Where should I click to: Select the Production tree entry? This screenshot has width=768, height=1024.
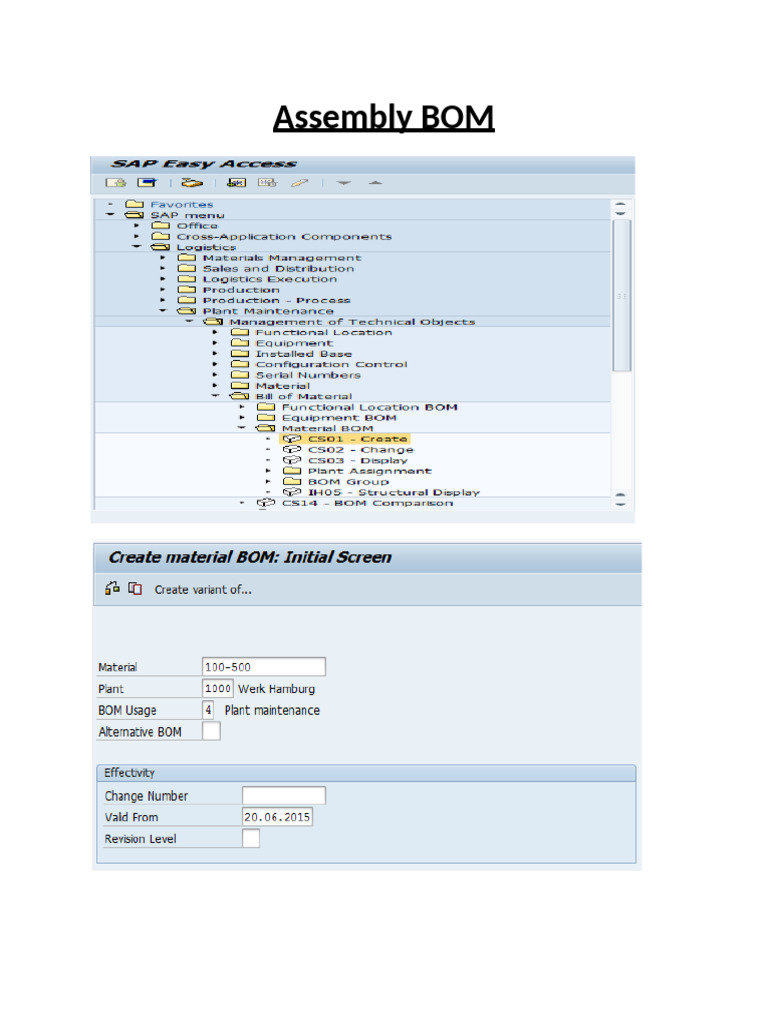[241, 290]
